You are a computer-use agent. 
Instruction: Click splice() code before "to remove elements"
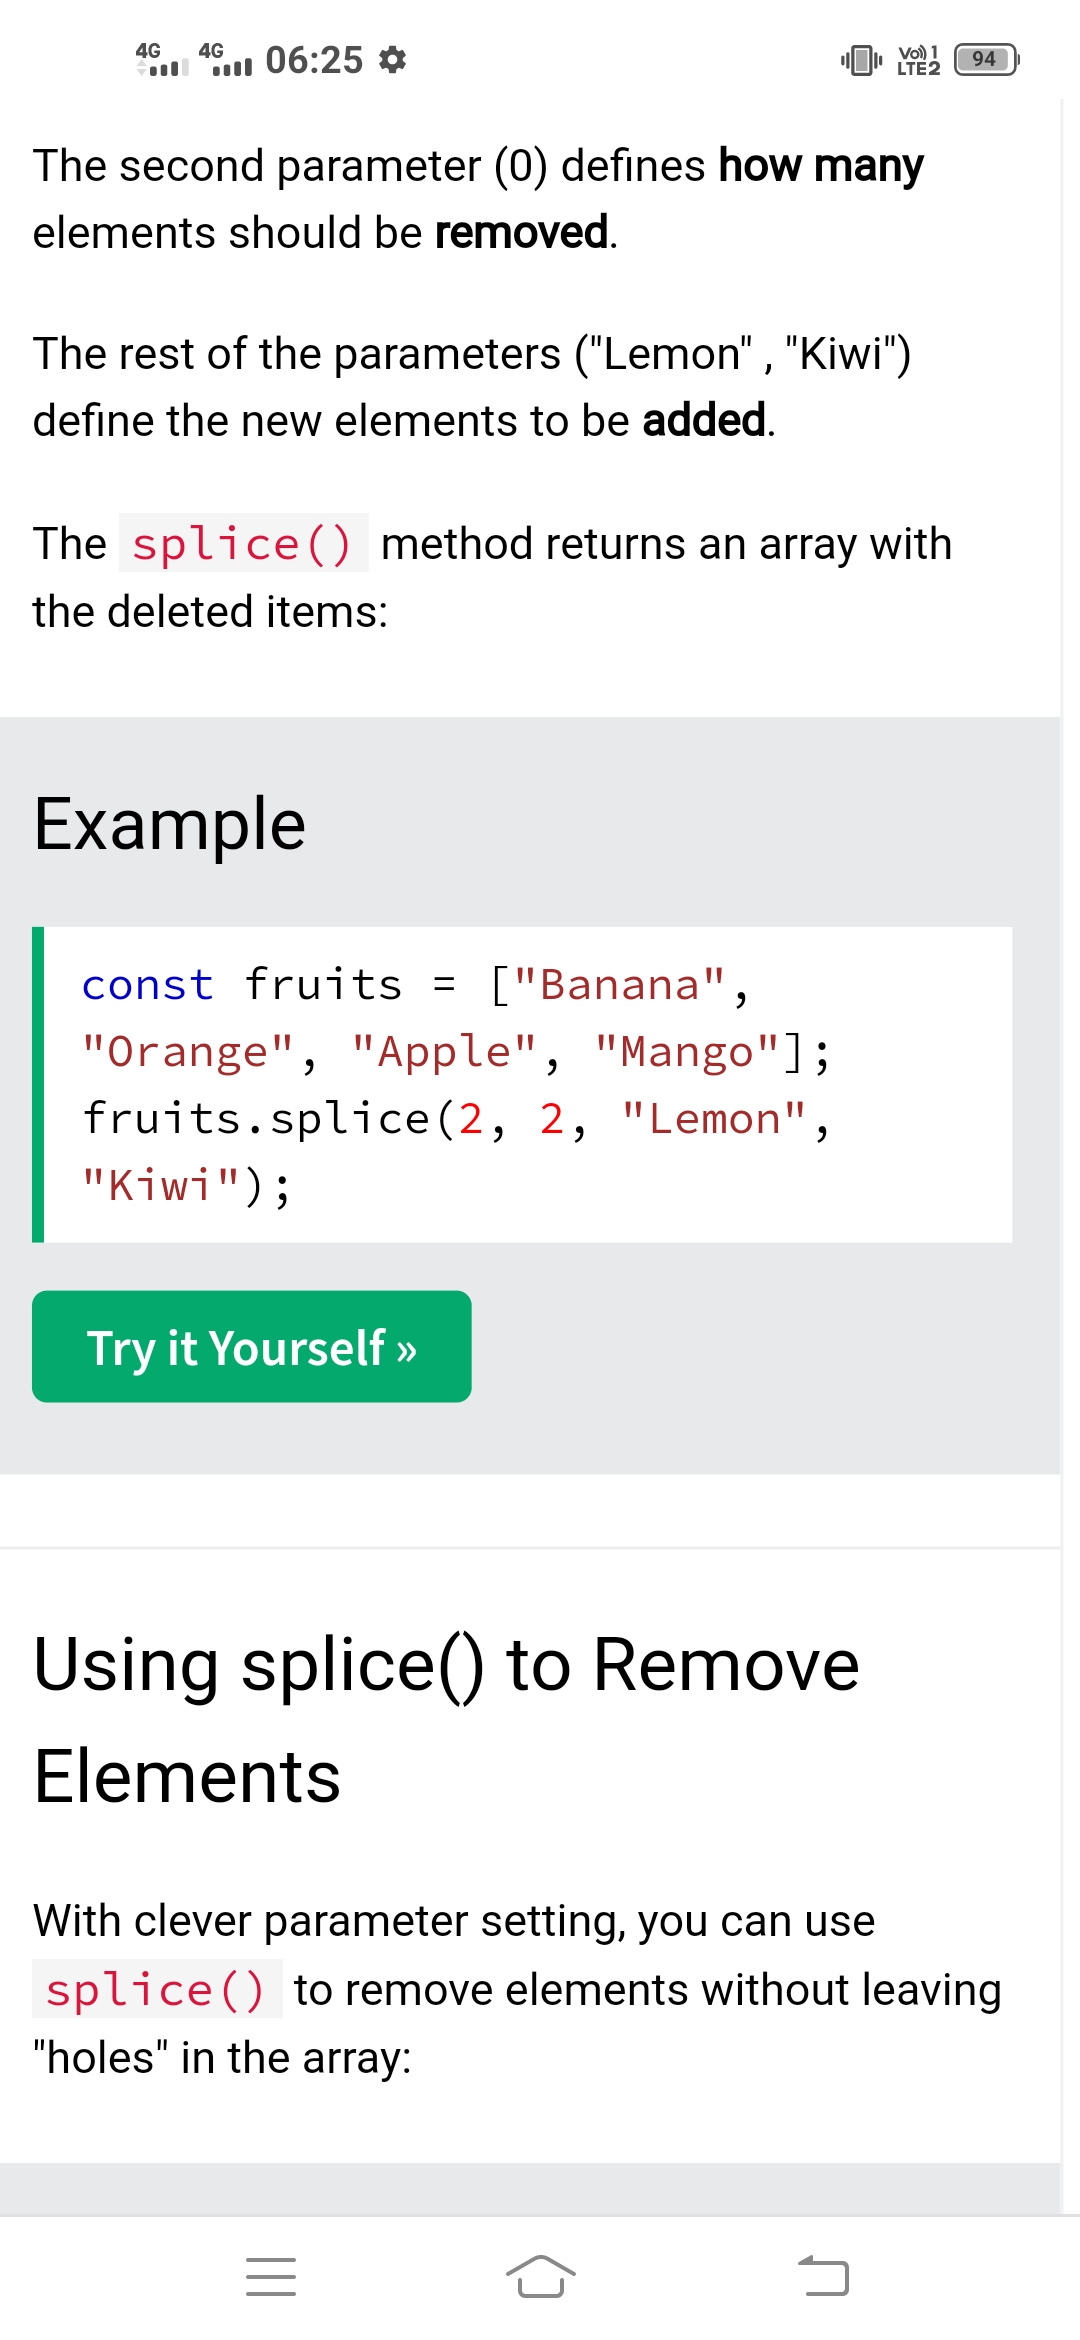pos(157,1990)
